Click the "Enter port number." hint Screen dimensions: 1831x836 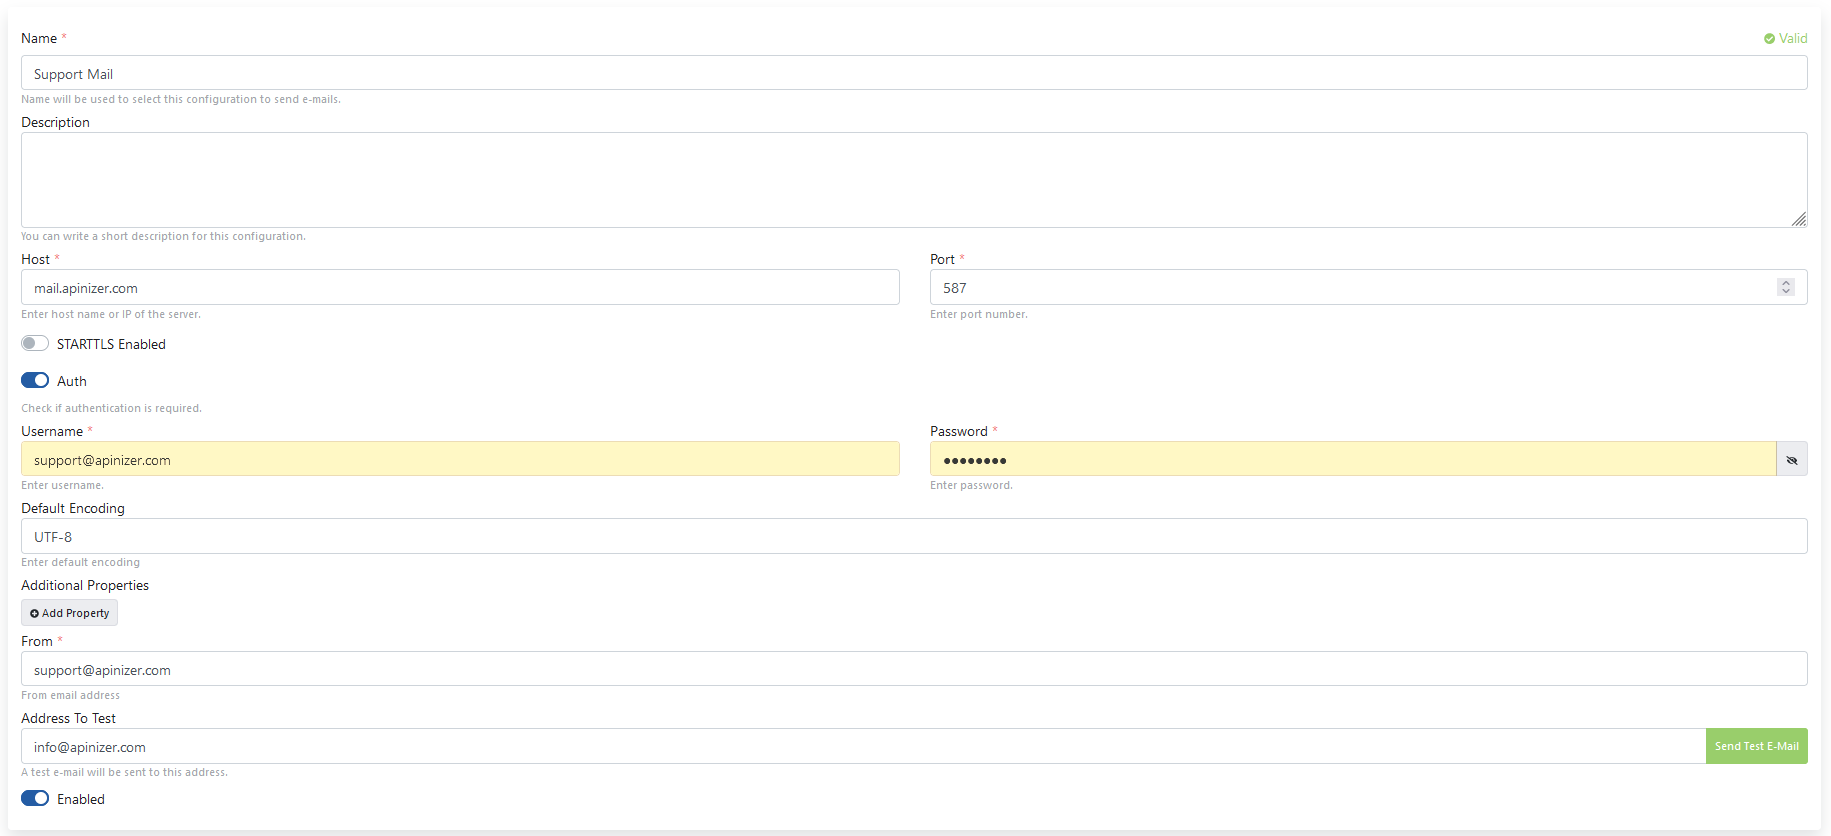point(979,314)
